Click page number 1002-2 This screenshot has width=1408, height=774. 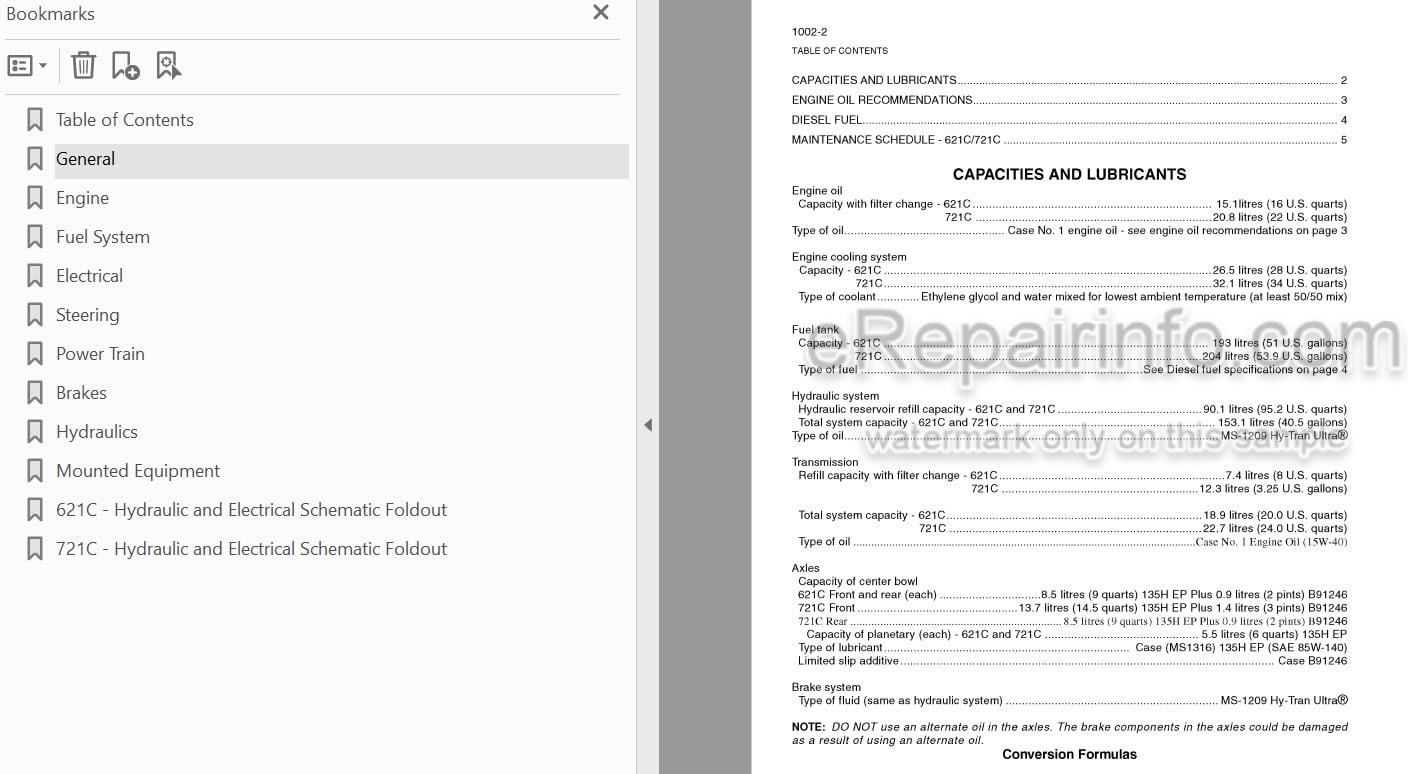(x=809, y=32)
